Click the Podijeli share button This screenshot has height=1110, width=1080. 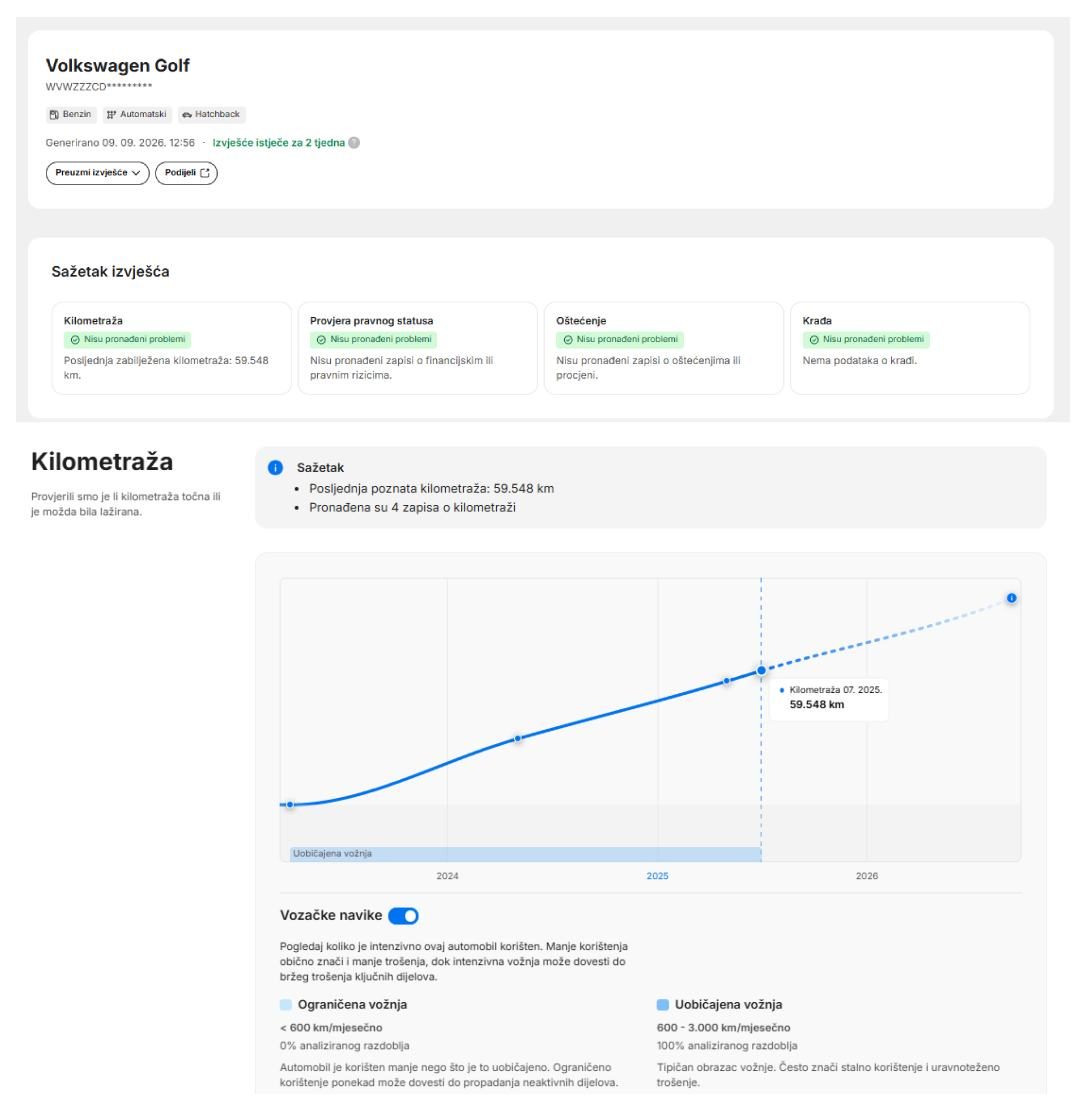click(x=186, y=173)
